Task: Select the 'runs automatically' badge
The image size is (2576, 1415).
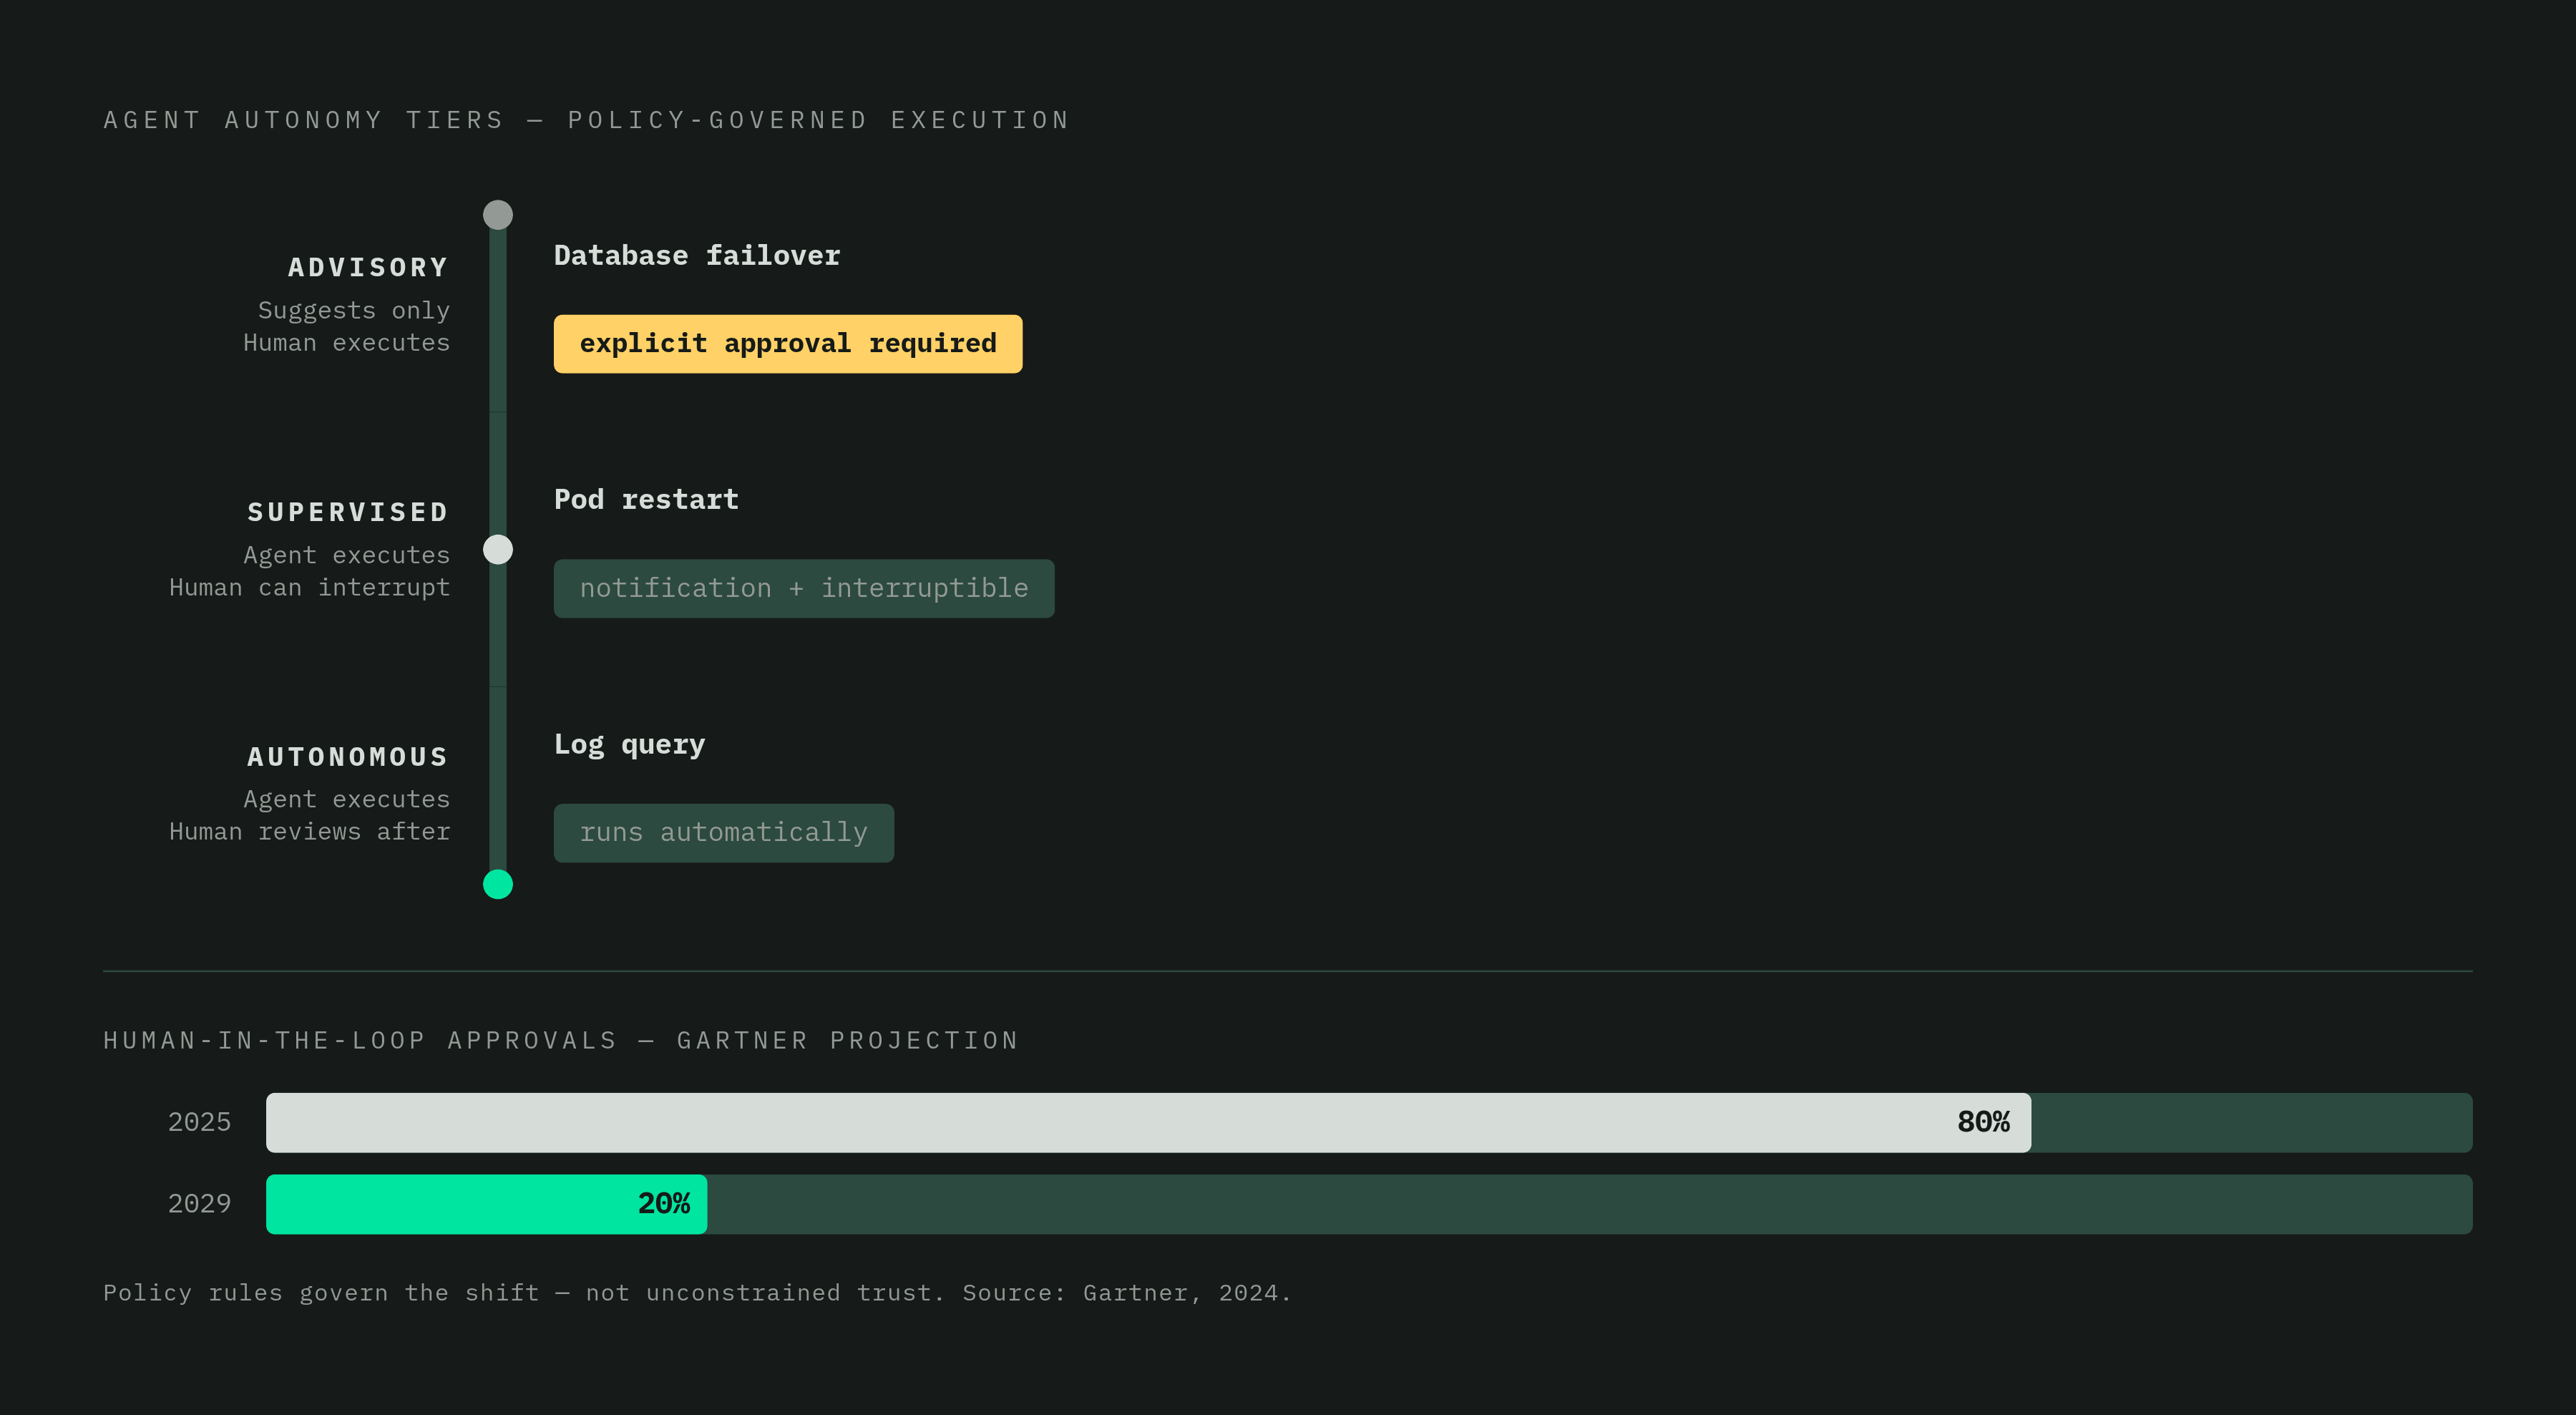Action: point(724,833)
